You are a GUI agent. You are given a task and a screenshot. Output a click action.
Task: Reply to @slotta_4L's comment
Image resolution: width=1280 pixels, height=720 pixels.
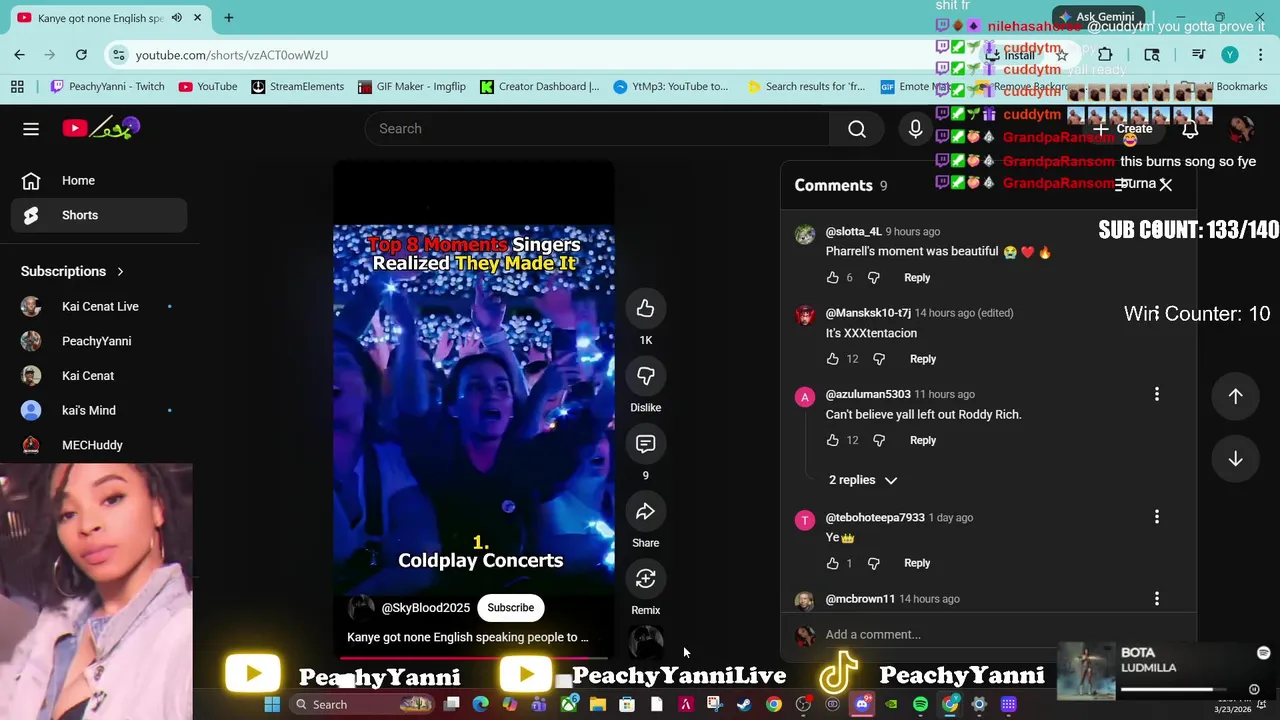tap(917, 277)
